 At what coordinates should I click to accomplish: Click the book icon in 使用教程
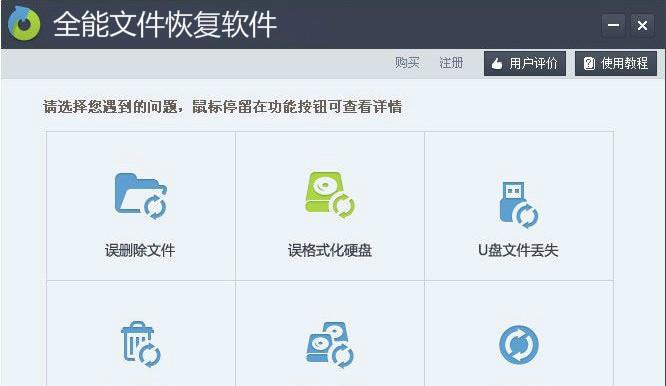click(x=589, y=63)
